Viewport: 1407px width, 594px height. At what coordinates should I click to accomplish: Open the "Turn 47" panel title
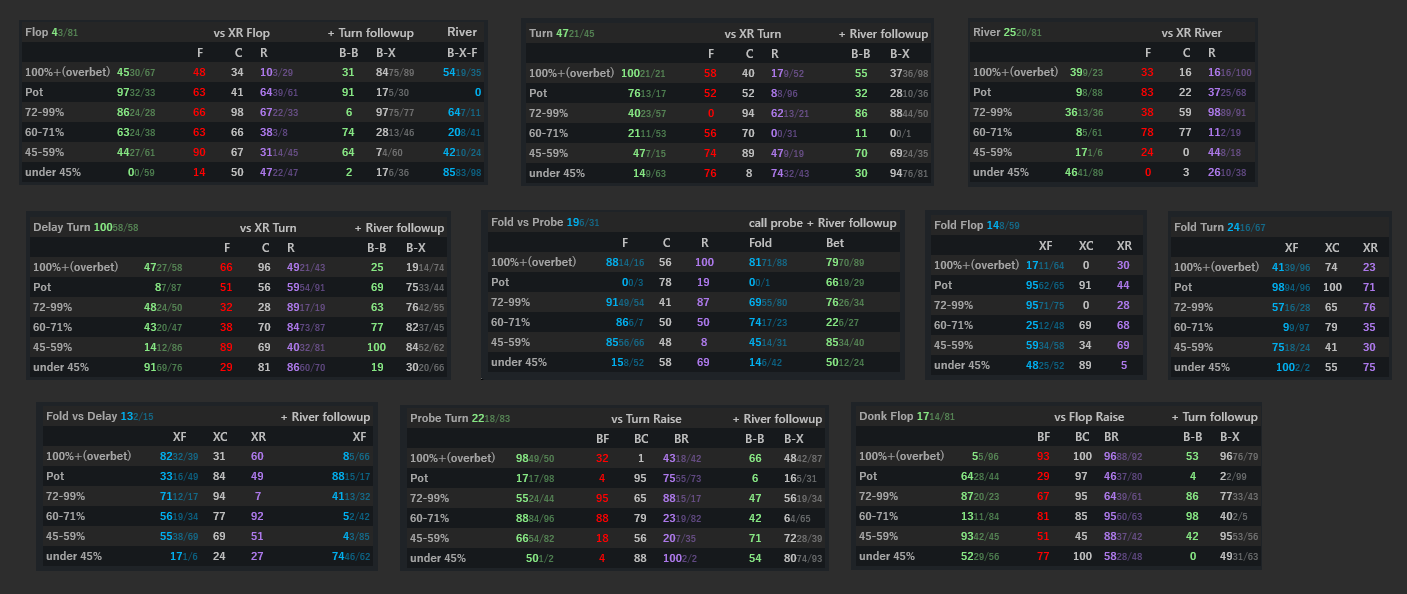pos(561,33)
